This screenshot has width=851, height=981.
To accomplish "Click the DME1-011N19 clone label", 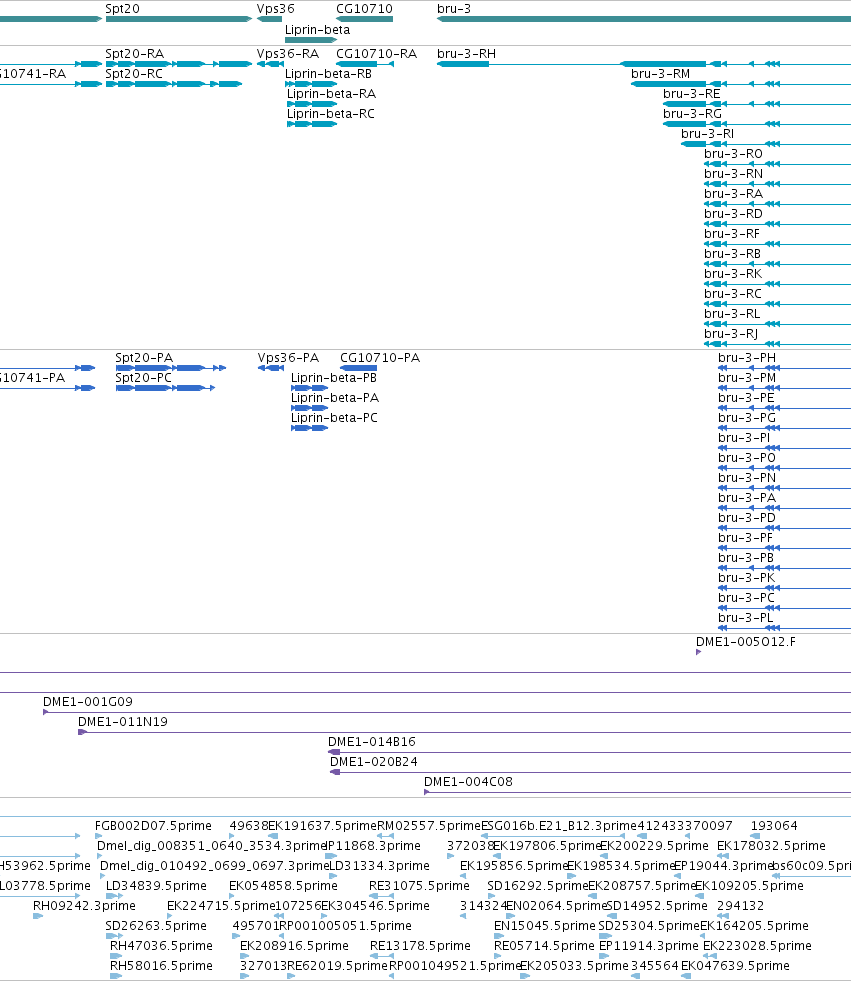I will 123,722.
